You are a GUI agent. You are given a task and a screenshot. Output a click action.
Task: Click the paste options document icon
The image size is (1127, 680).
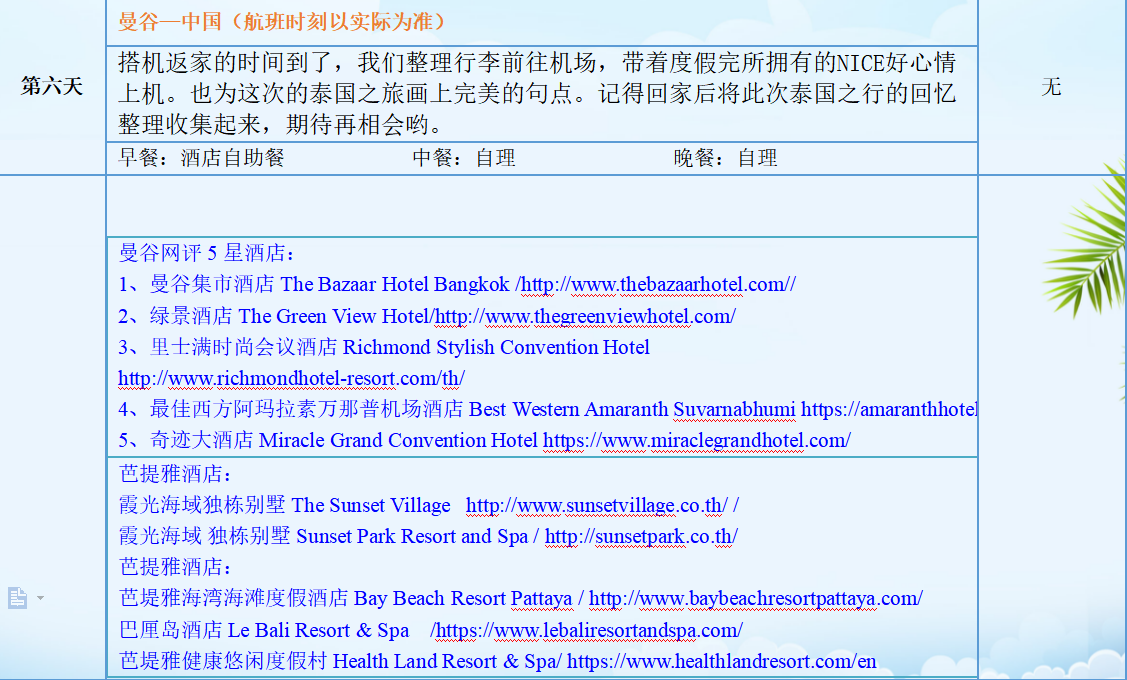[17, 597]
